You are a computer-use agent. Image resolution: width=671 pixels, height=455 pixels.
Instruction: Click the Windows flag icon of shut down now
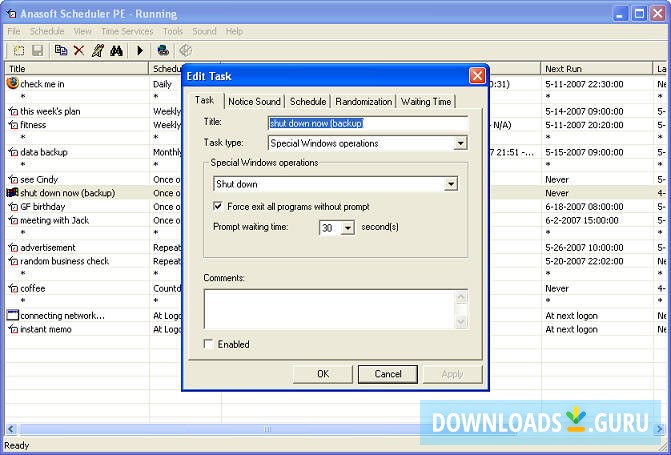pos(12,193)
